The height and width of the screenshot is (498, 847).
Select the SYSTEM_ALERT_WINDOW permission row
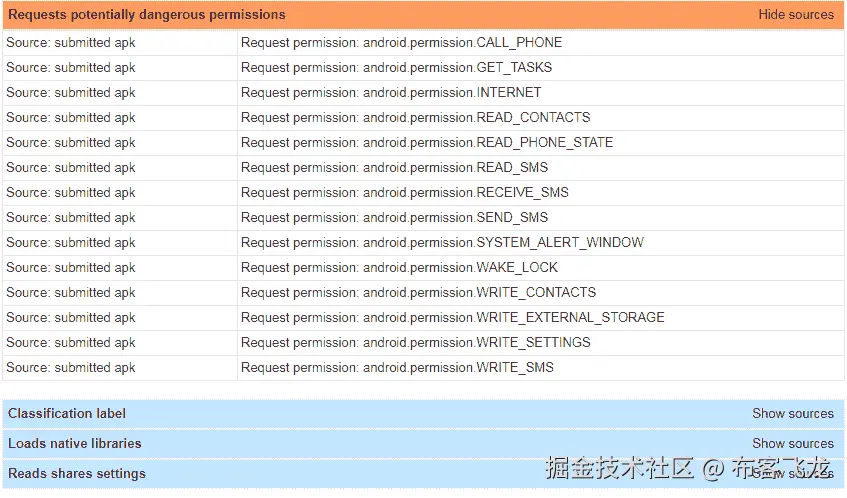(x=442, y=243)
